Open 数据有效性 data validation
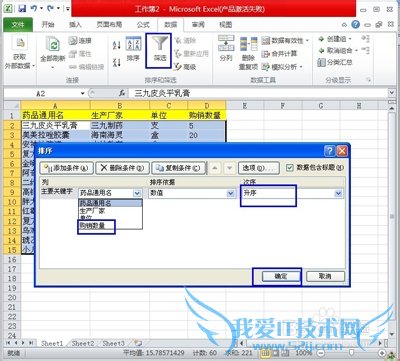 tap(285, 41)
